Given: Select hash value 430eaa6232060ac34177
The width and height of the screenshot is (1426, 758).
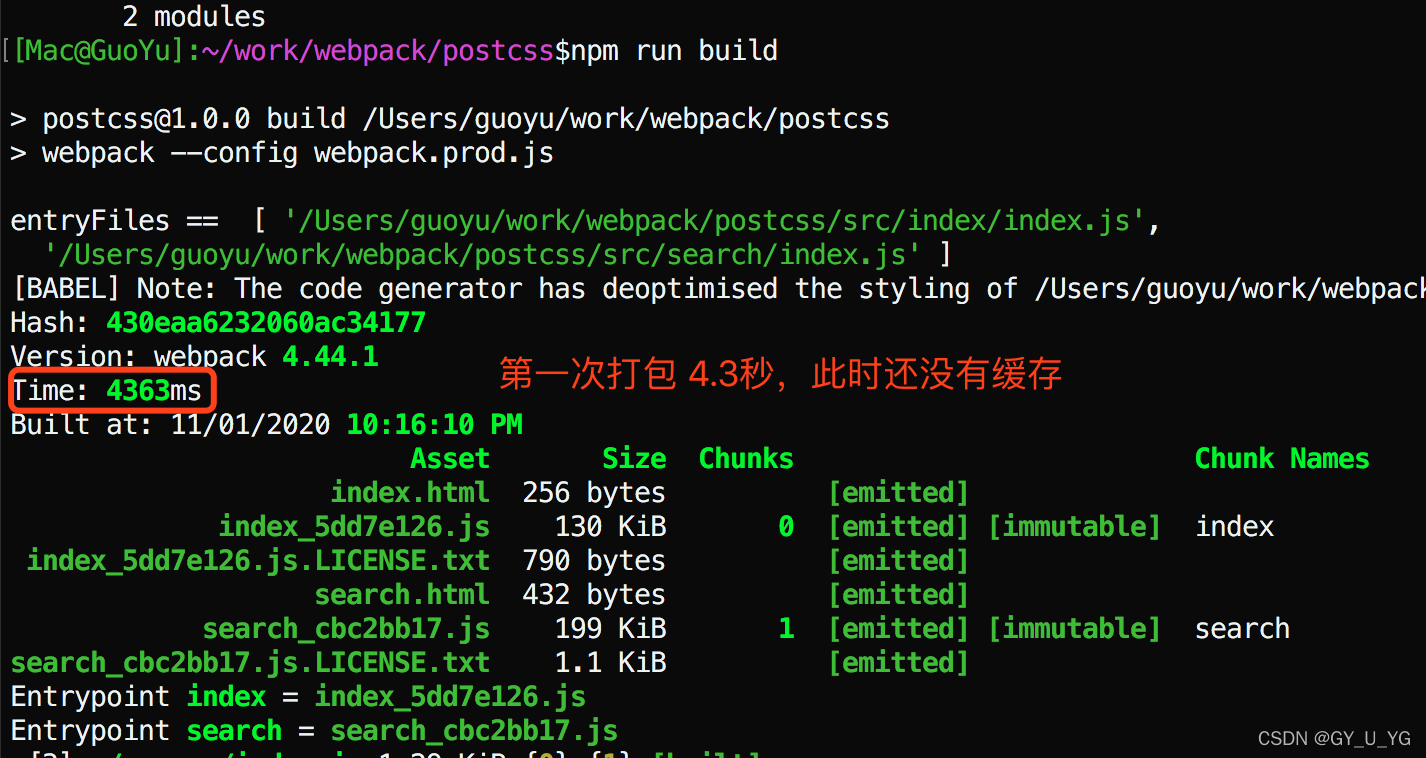Looking at the screenshot, I should 266,323.
